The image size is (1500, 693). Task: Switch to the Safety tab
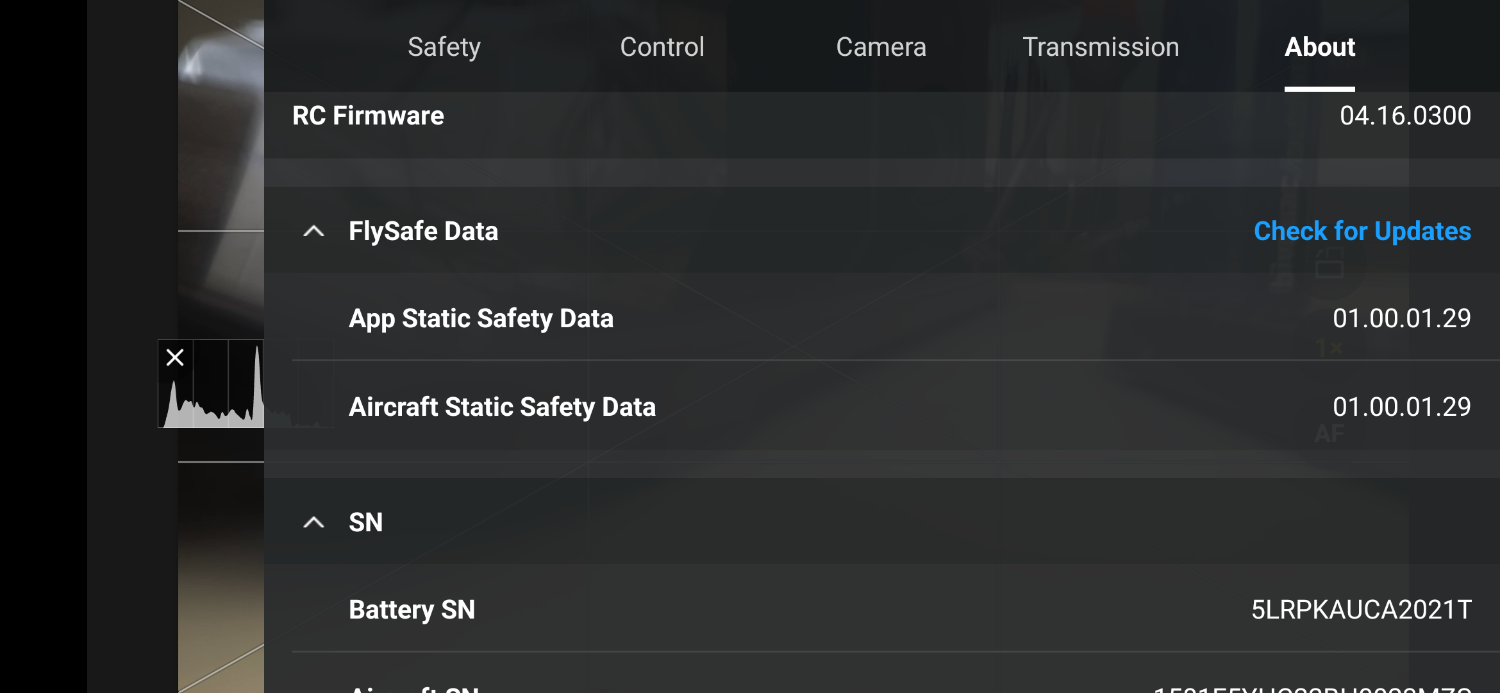pyautogui.click(x=443, y=46)
